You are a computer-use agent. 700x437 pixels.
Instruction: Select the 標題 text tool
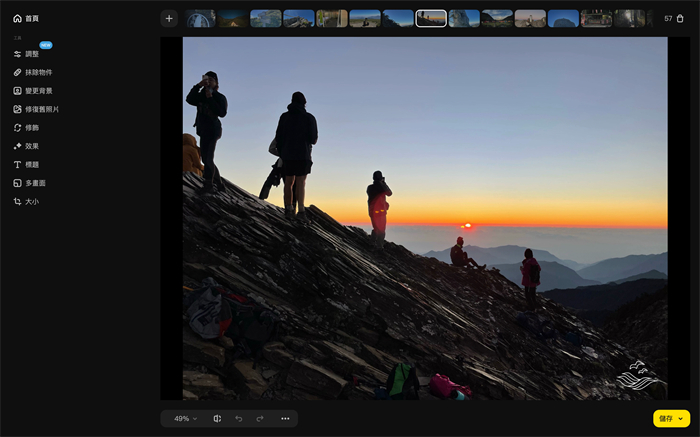(x=32, y=164)
